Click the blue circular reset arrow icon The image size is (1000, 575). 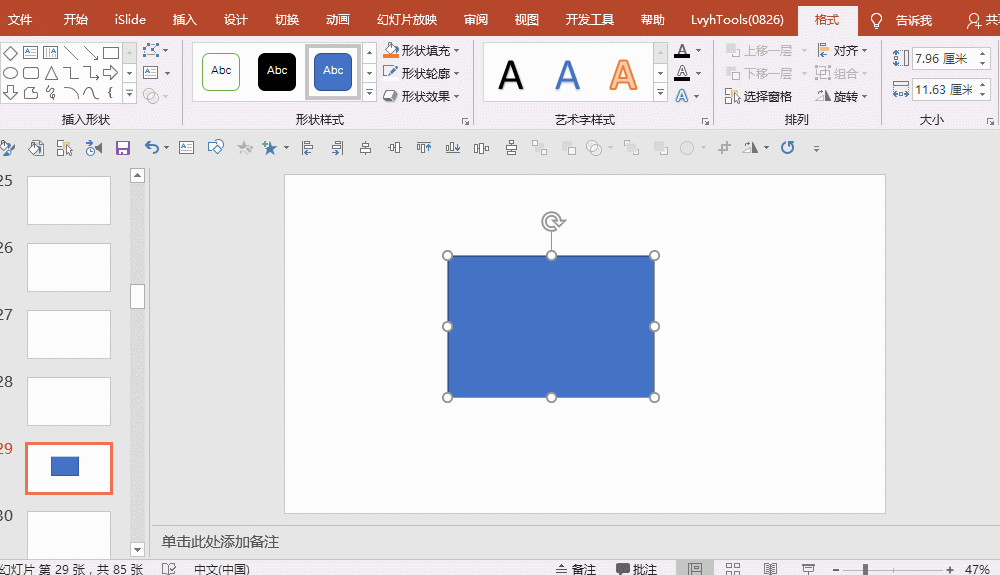click(x=788, y=148)
